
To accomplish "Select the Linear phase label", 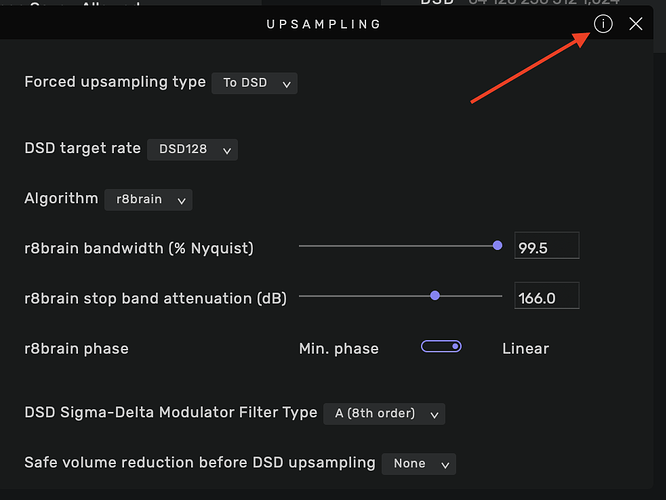I will (525, 349).
